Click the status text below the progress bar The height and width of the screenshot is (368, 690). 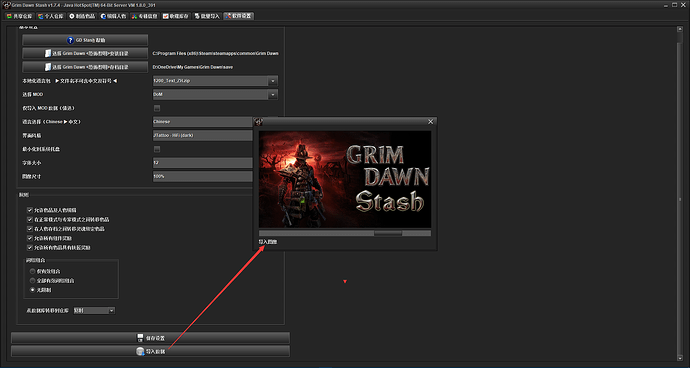pyautogui.click(x=268, y=242)
